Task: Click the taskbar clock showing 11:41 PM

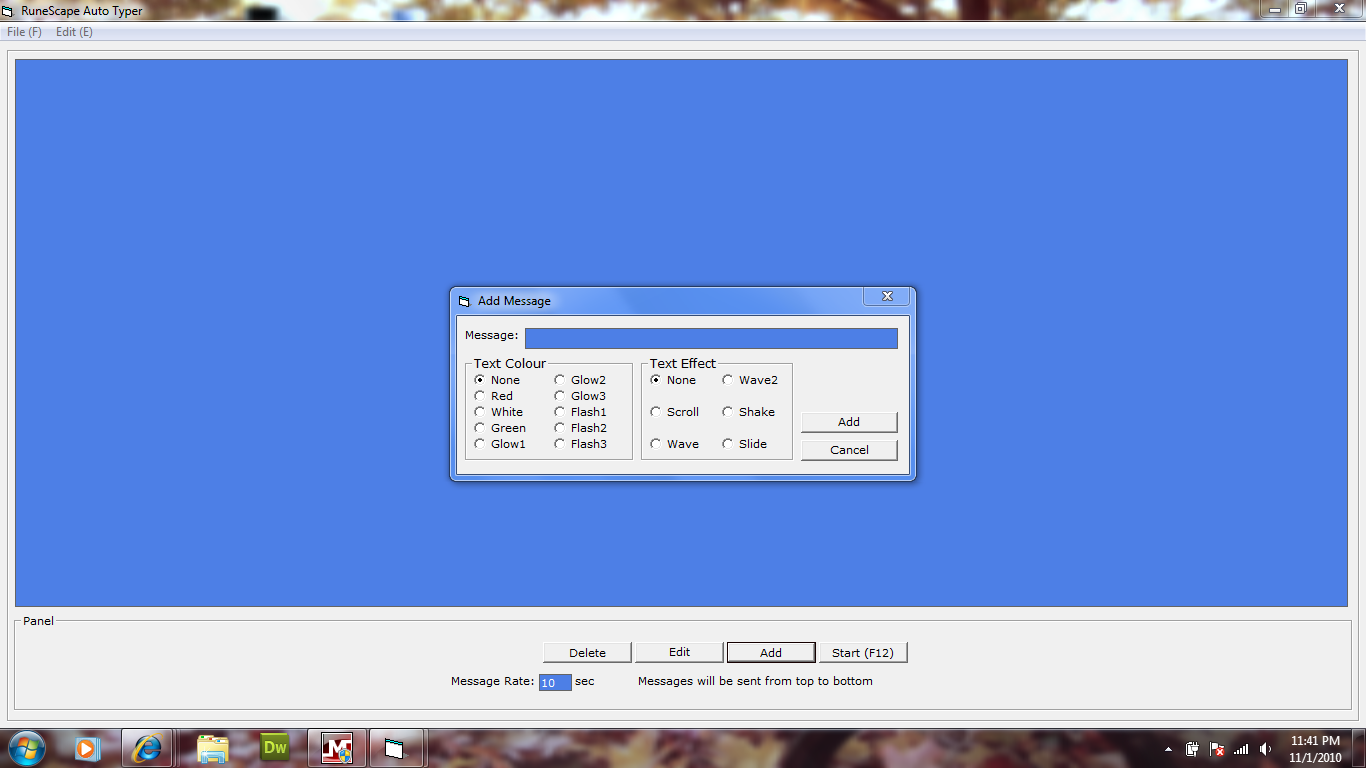Action: [1315, 749]
